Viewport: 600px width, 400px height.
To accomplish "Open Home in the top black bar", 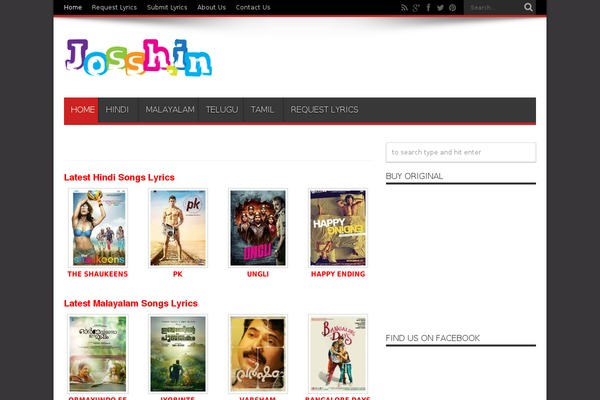I will [73, 7].
